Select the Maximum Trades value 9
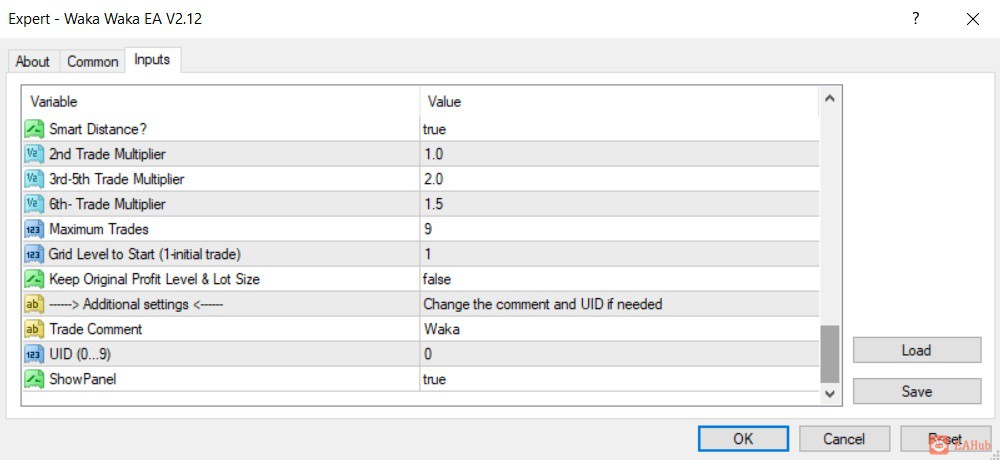The image size is (1000, 460). 427,229
